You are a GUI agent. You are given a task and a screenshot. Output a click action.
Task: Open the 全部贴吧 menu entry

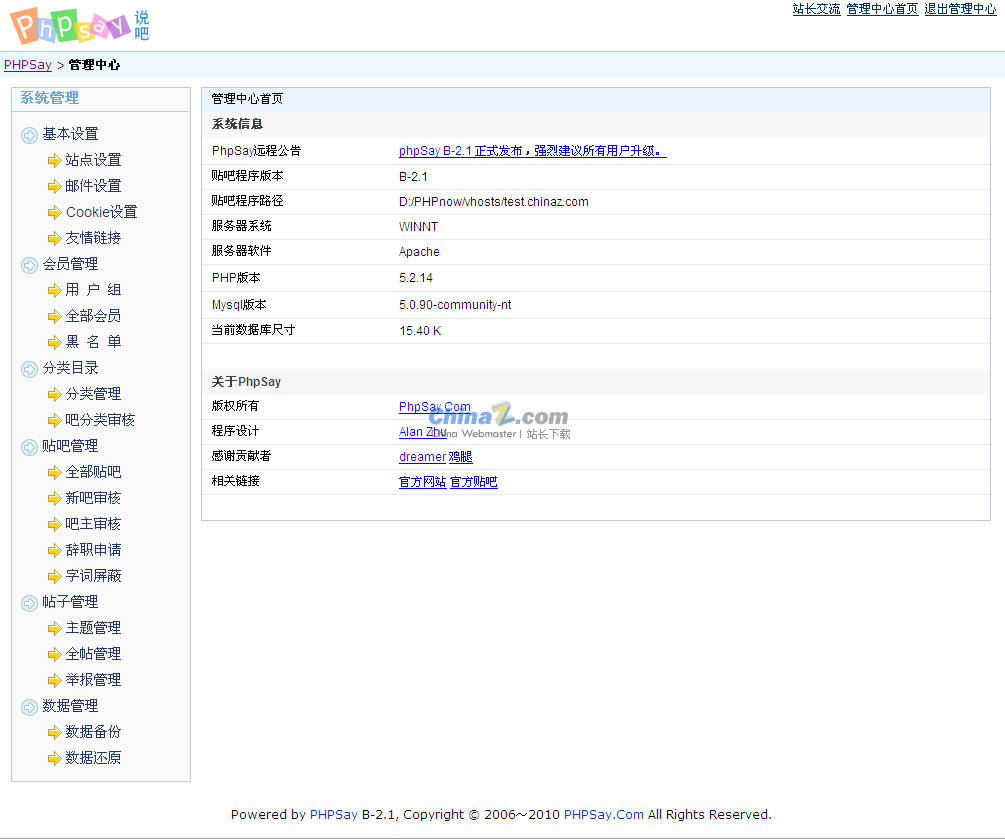click(x=93, y=472)
